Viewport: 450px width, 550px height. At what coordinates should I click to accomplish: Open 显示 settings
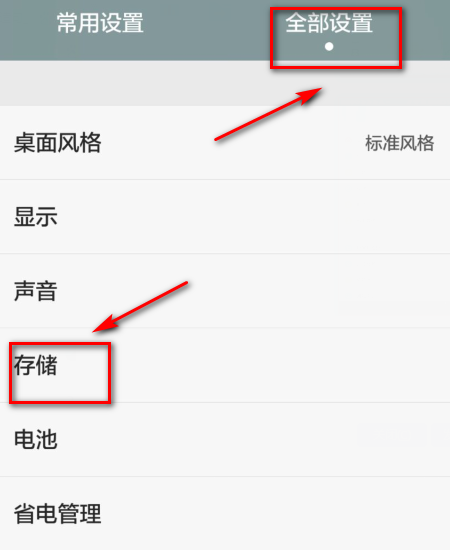[x=225, y=216]
